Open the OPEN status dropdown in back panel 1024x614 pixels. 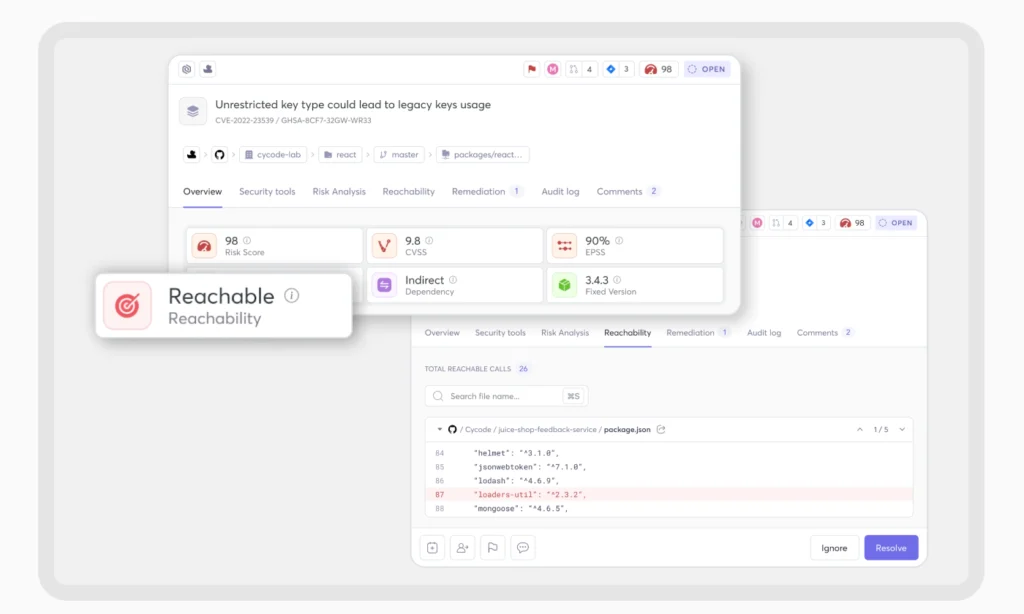click(897, 223)
